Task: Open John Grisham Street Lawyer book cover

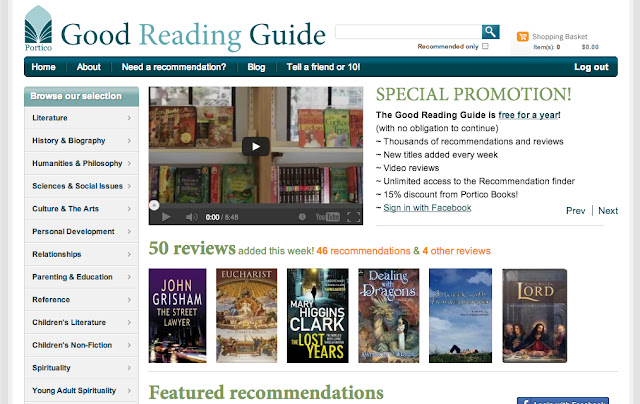Action: point(178,315)
